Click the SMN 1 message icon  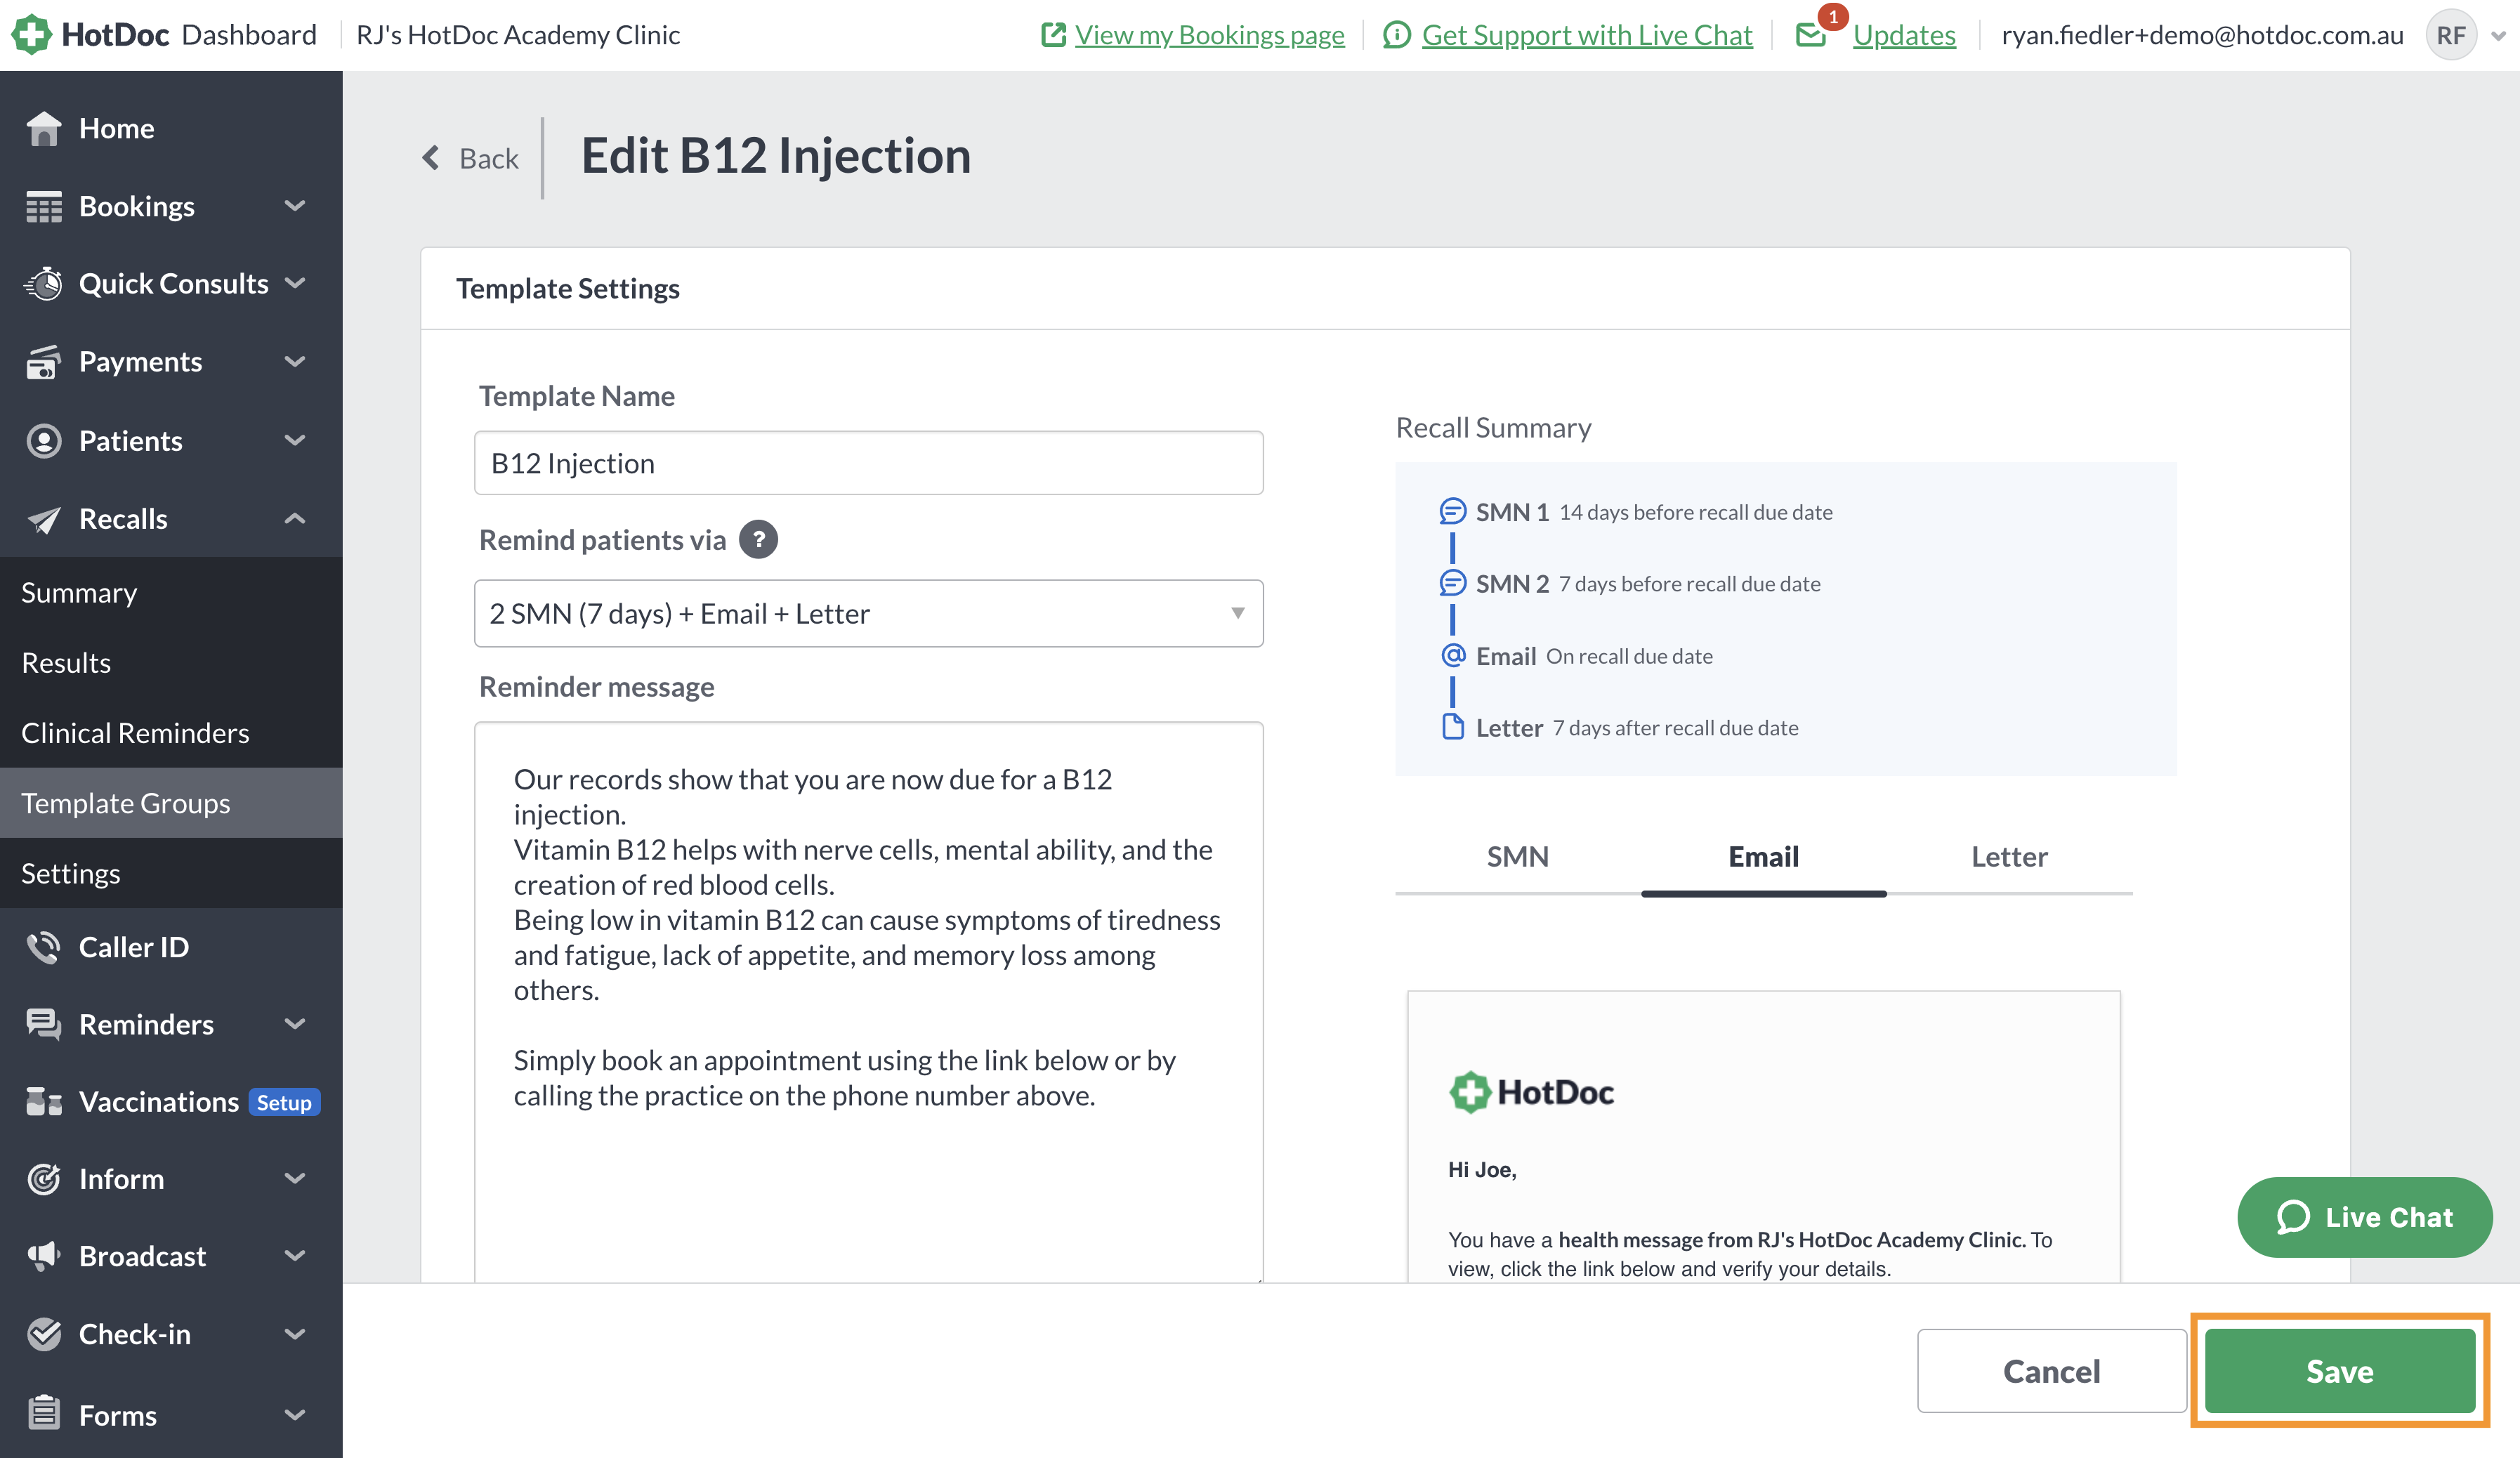1452,511
